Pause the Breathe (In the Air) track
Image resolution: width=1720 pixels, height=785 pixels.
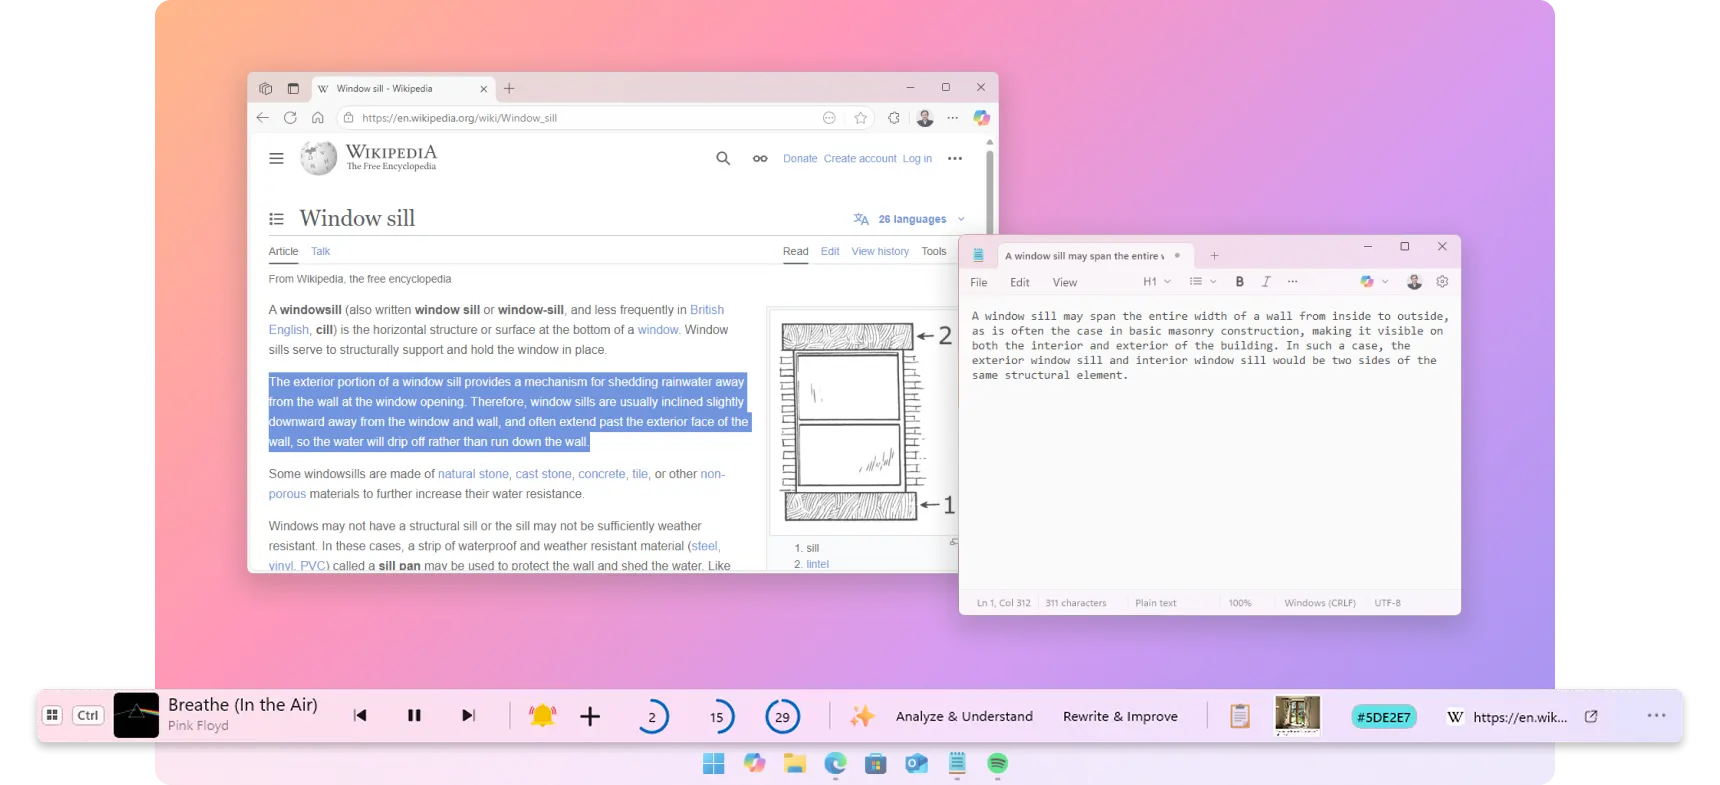pyautogui.click(x=414, y=716)
